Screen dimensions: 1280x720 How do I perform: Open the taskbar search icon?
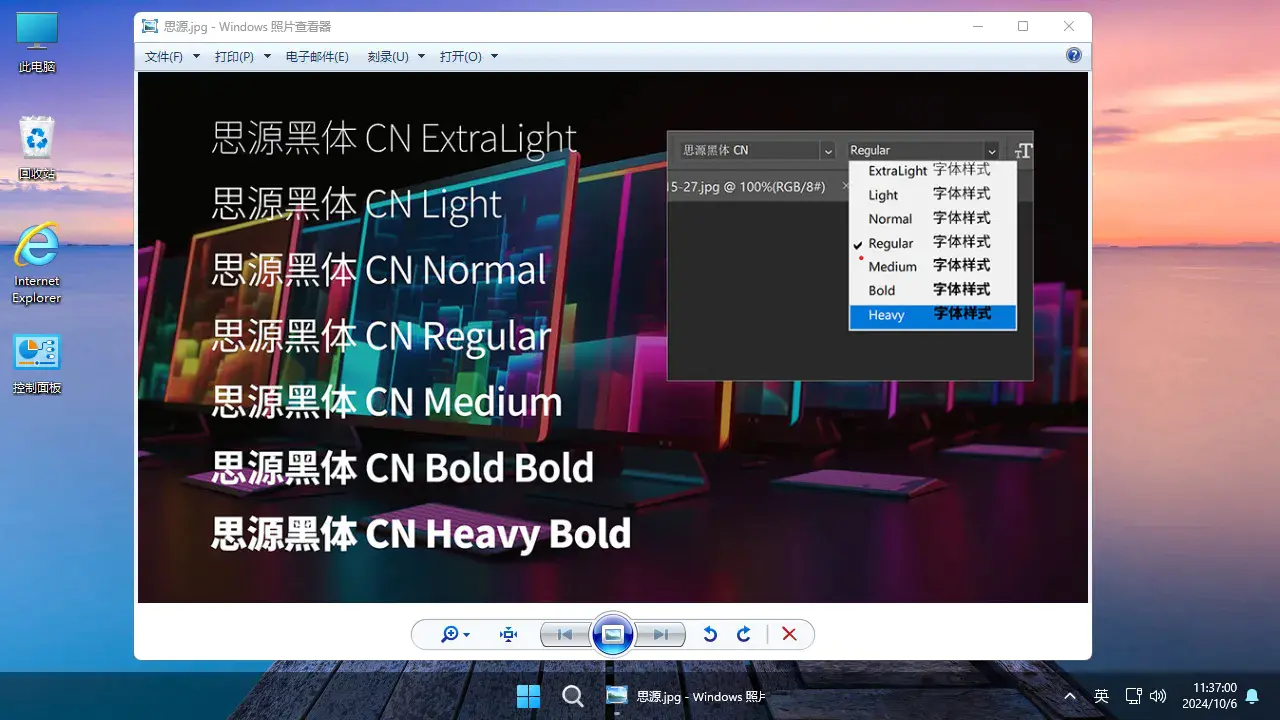(572, 696)
